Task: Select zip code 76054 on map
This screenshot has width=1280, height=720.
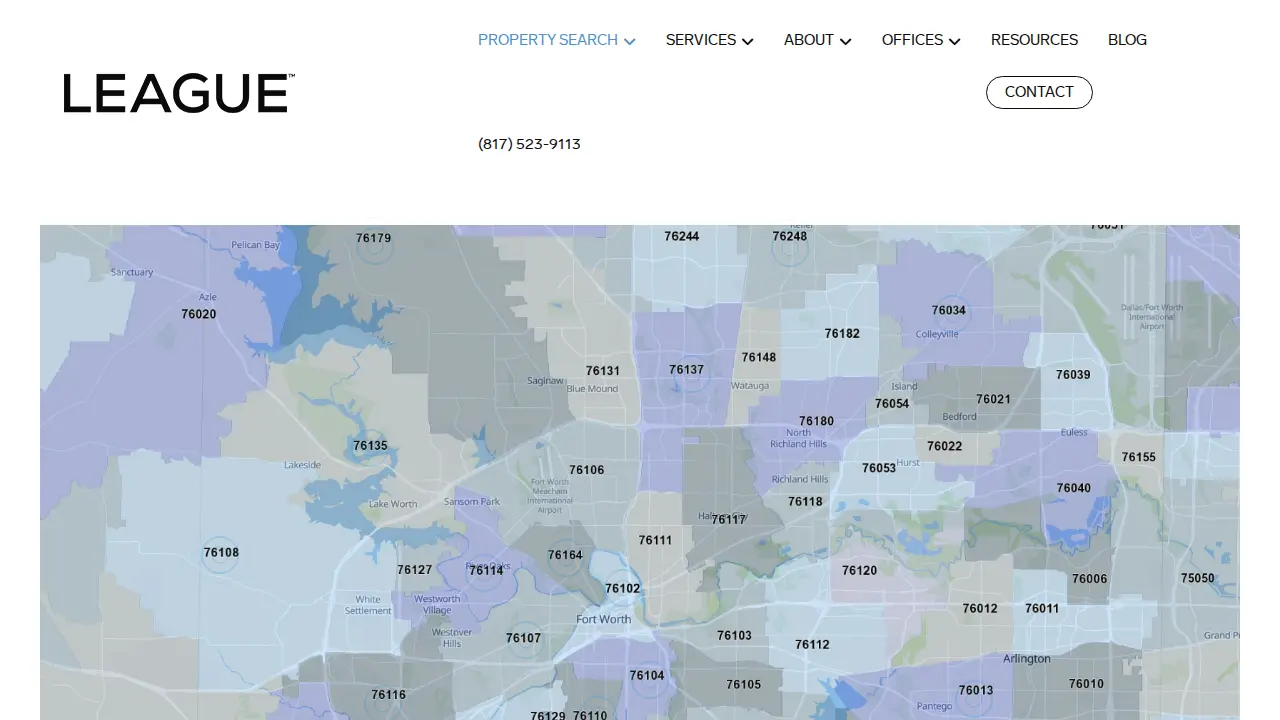Action: tap(892, 404)
